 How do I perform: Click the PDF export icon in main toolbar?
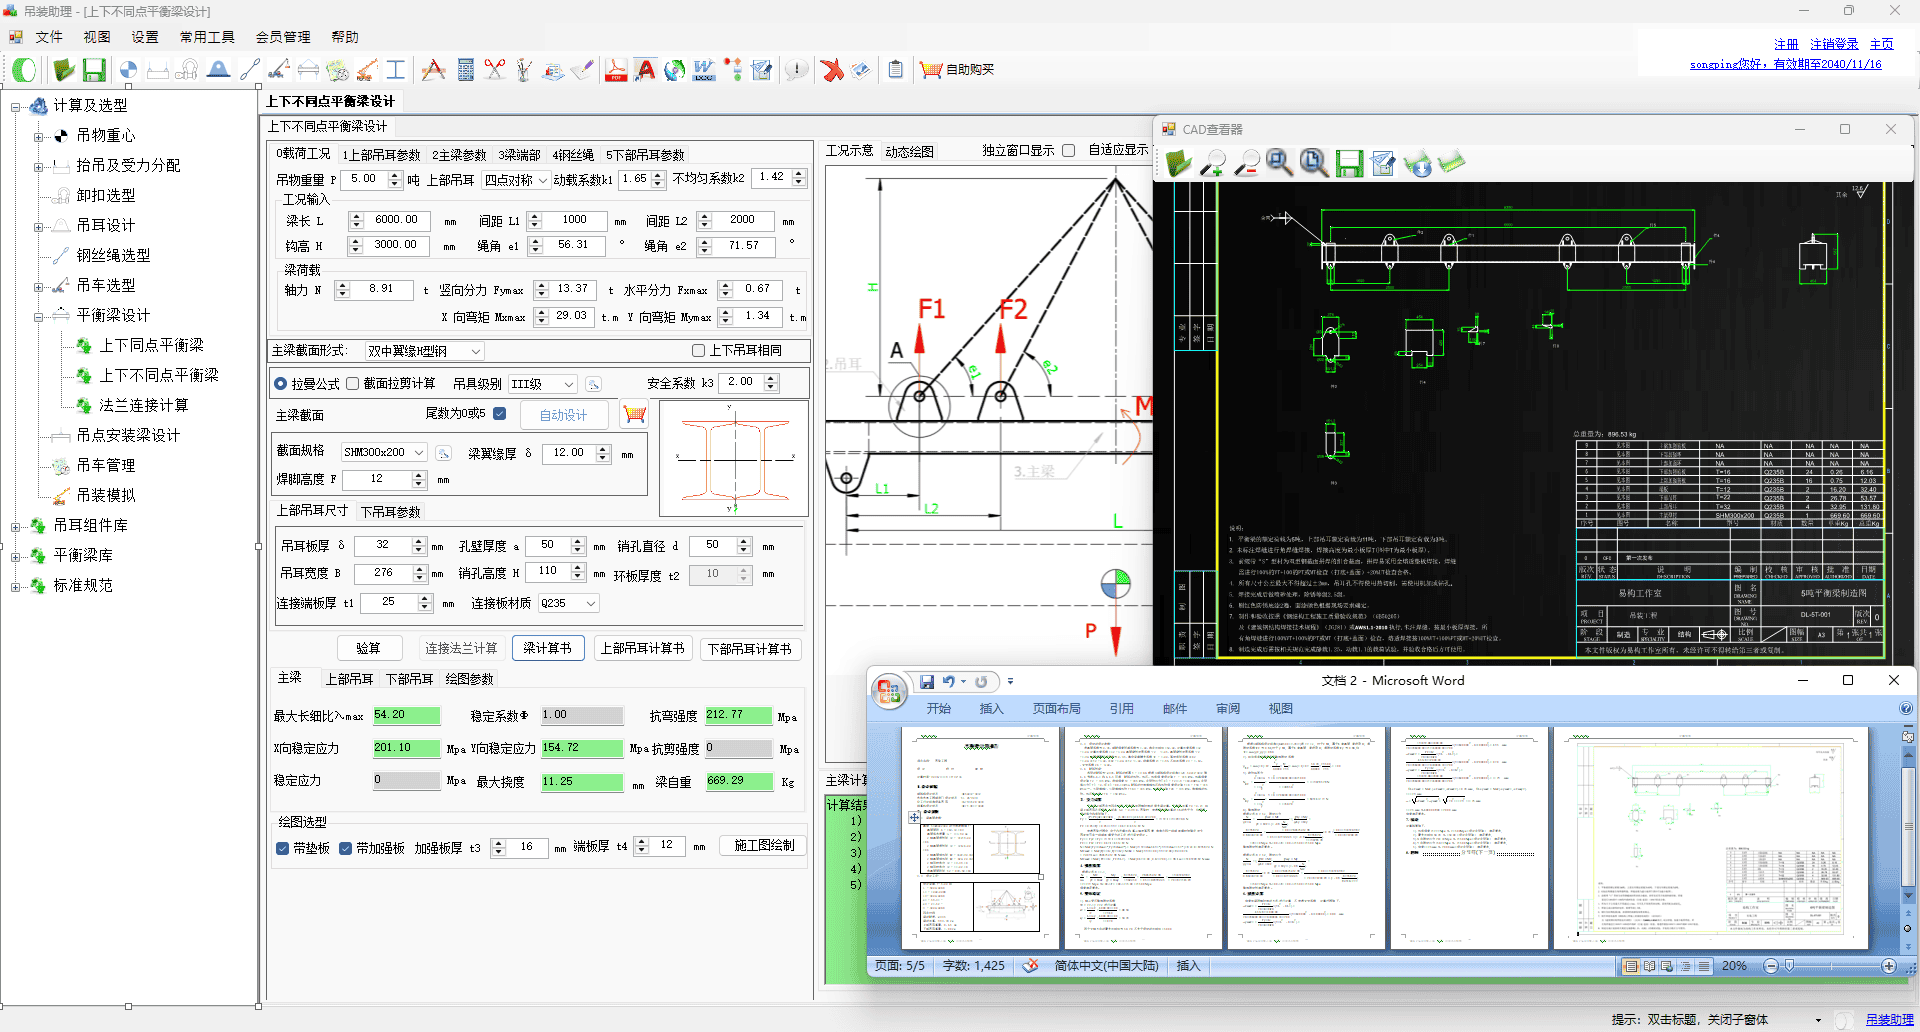pos(615,70)
